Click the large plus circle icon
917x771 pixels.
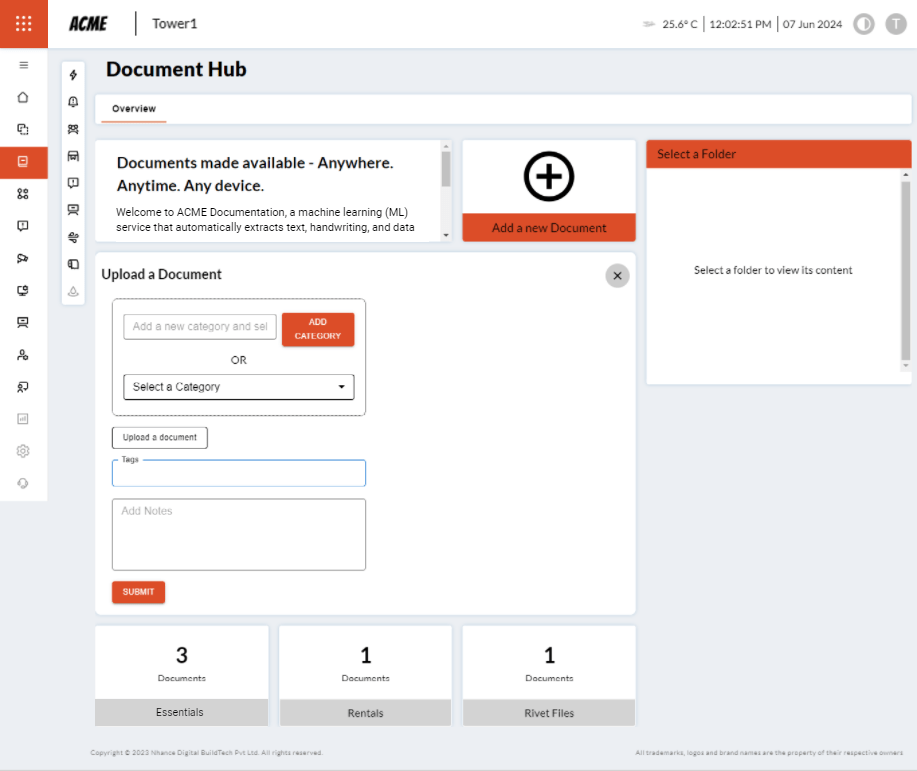549,177
